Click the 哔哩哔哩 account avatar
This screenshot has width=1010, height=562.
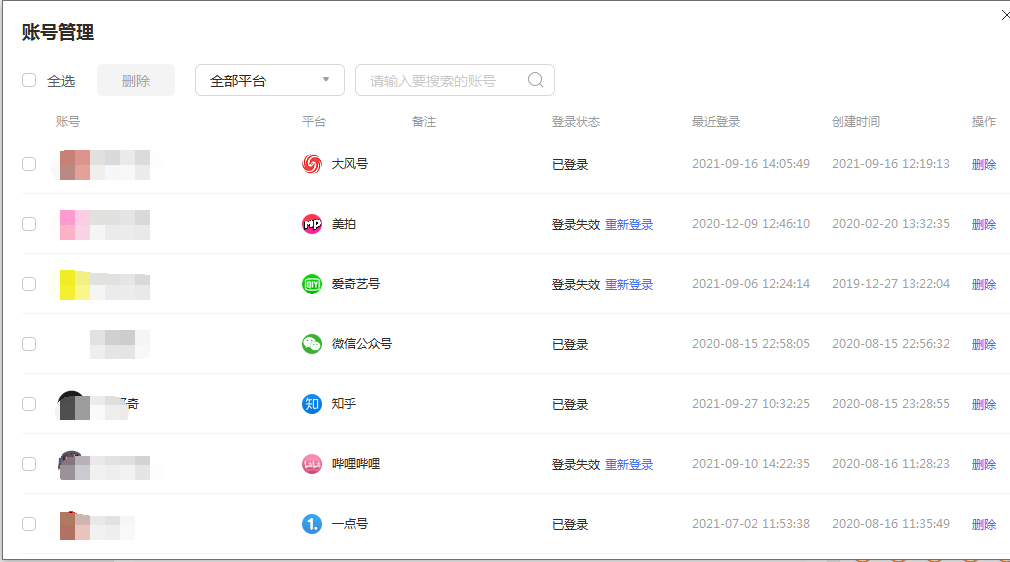73,465
